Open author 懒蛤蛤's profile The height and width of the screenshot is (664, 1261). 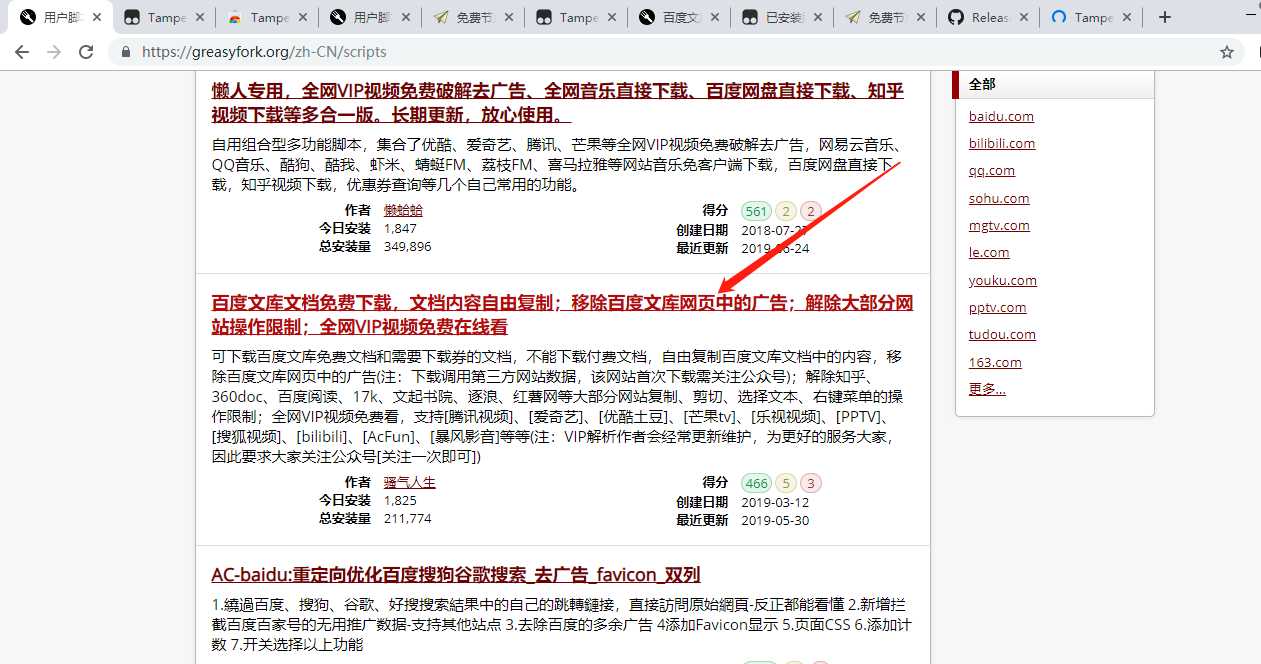coord(403,210)
